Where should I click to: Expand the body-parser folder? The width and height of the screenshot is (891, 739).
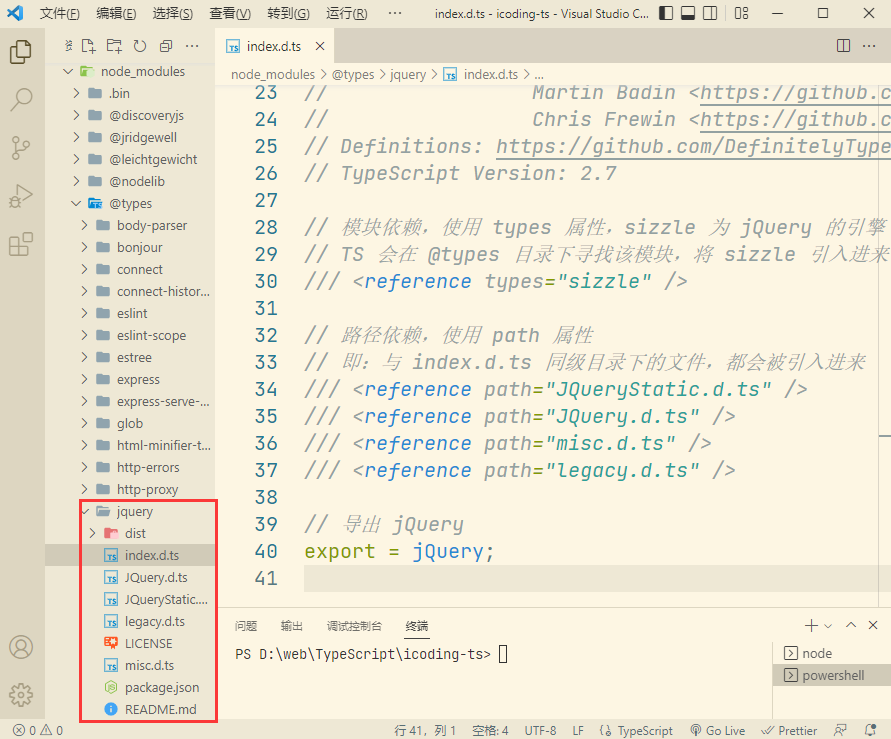(x=130, y=226)
